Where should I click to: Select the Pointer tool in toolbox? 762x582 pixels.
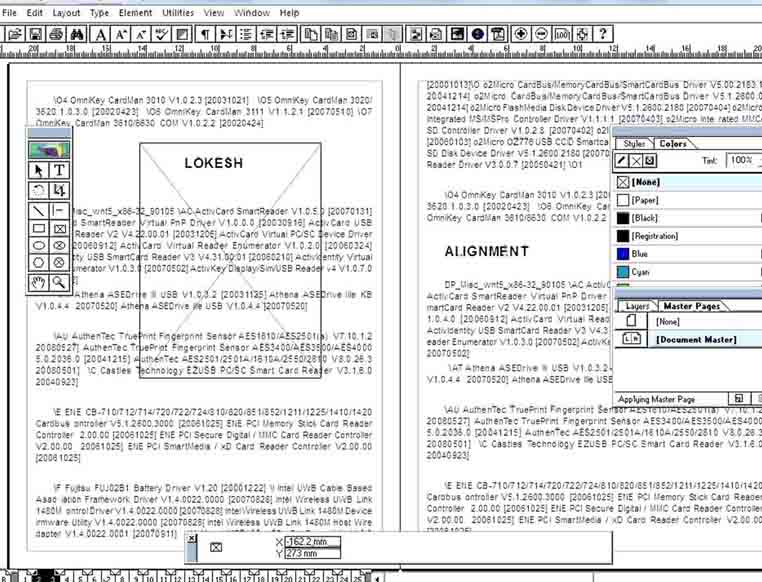click(39, 171)
